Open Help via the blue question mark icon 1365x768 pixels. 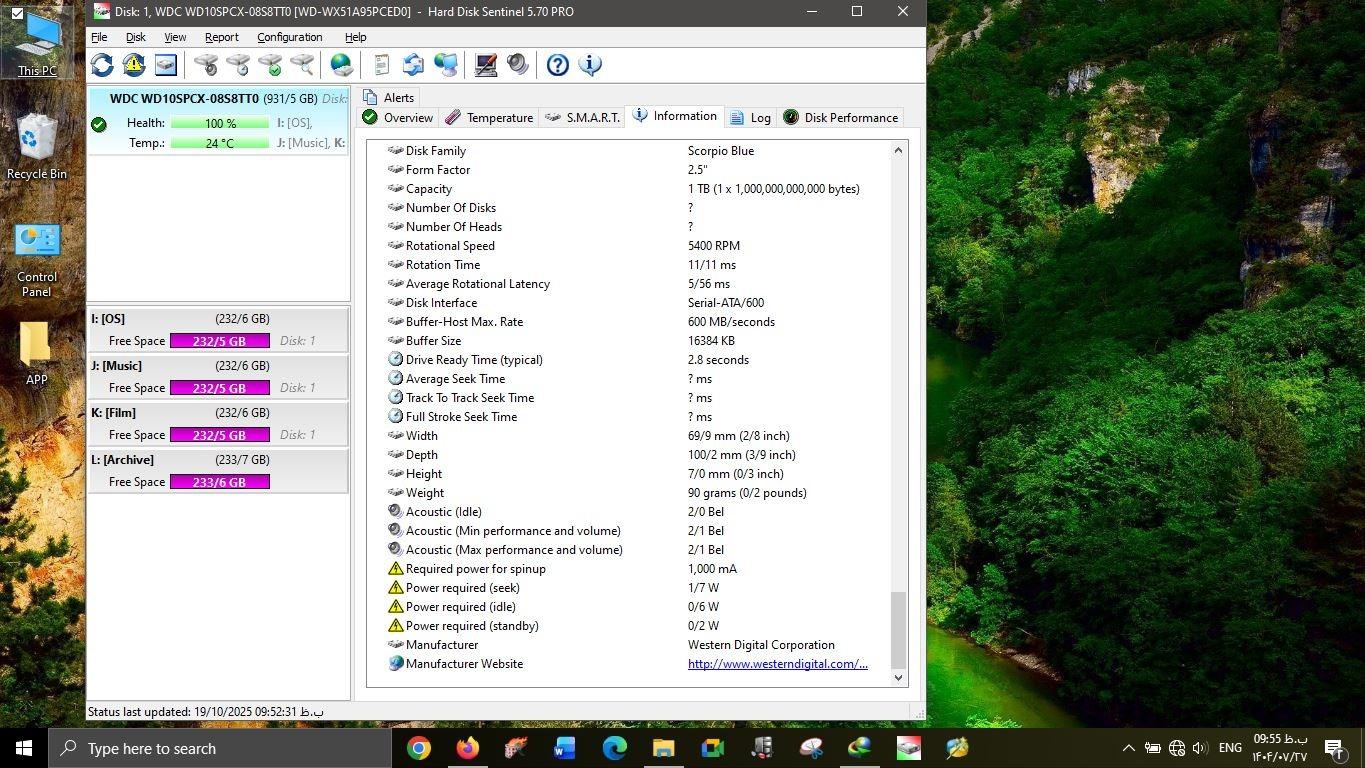pos(558,65)
